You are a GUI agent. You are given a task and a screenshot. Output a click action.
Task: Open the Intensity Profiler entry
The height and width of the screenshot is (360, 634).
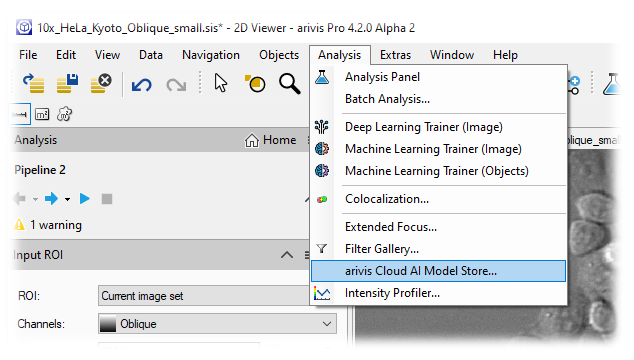(x=439, y=293)
